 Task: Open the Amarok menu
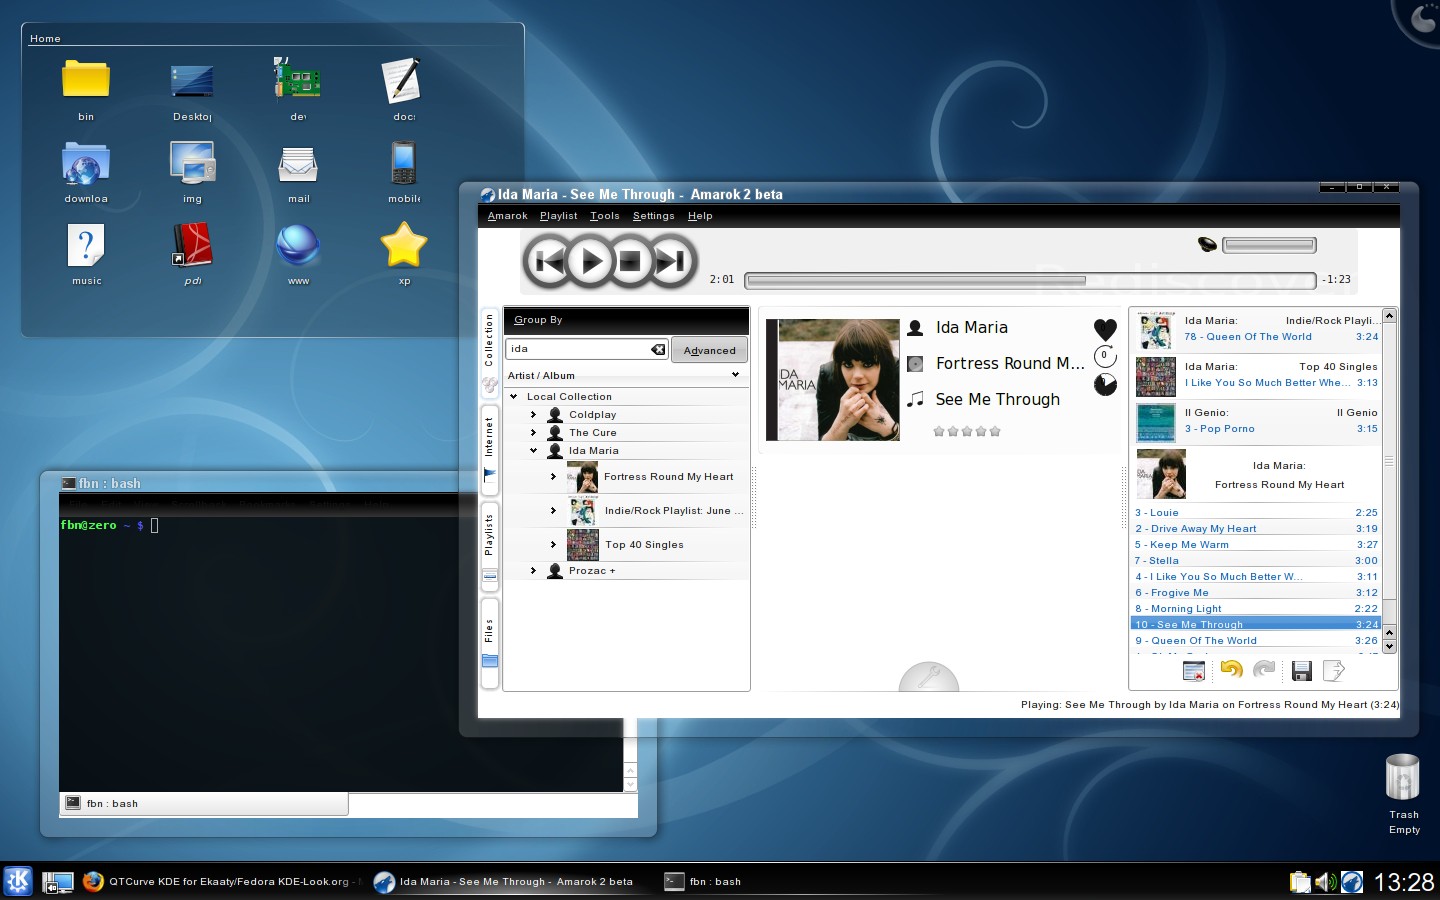tap(507, 216)
